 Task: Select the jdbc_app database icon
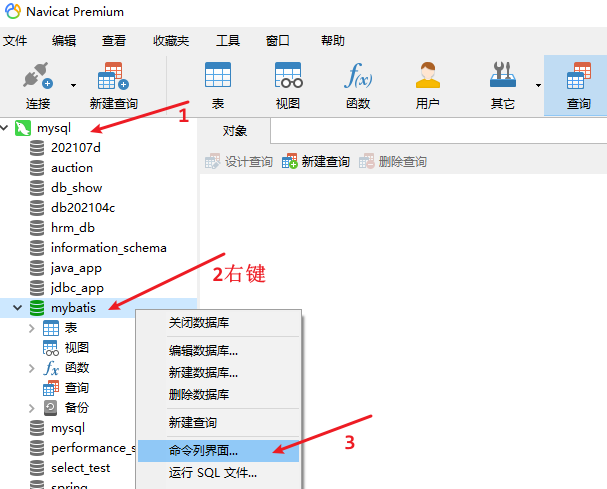[37, 288]
